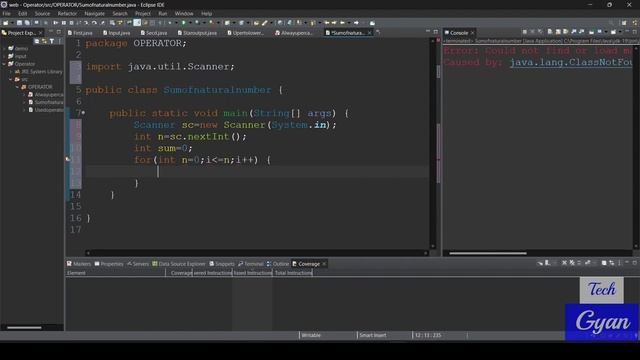Close the Coverage view tab
This screenshot has height=360, width=640.
[324, 264]
